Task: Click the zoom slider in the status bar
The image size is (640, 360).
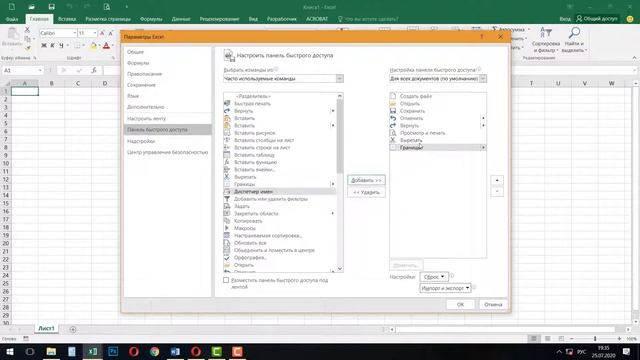Action: tap(595, 339)
